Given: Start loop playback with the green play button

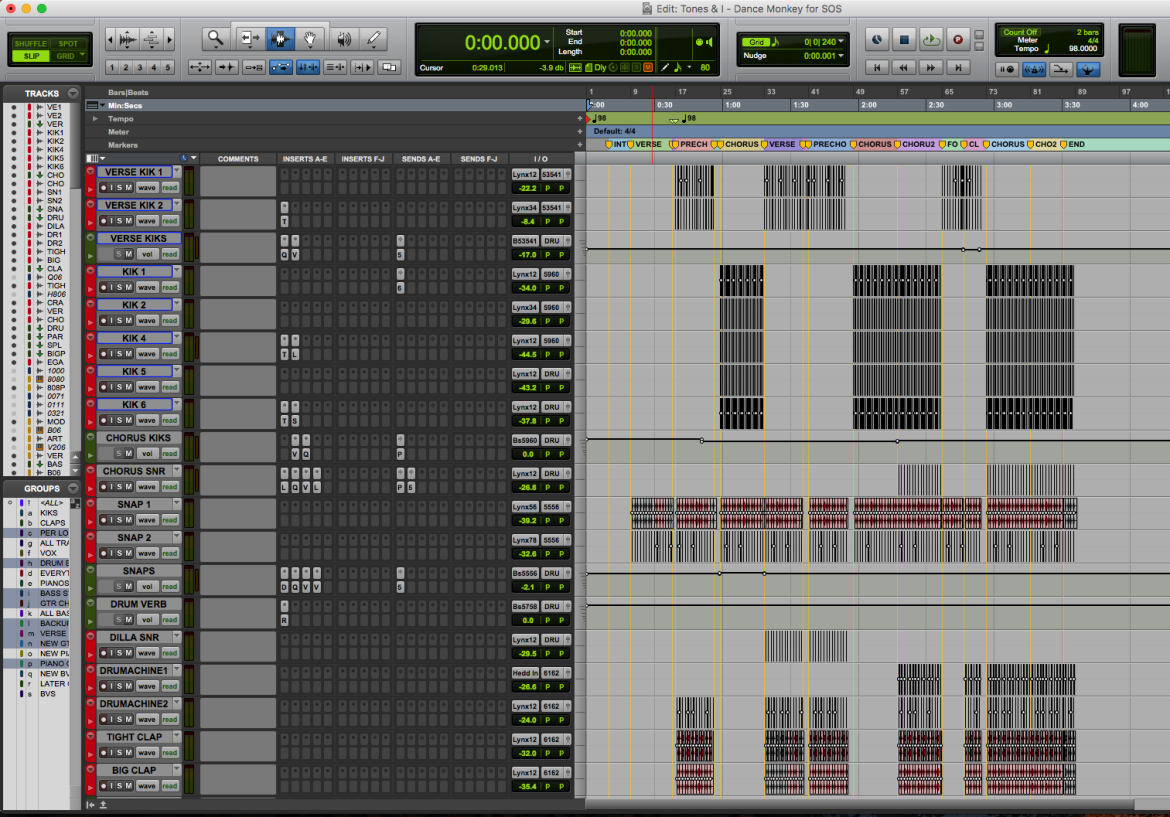Looking at the screenshot, I should pos(930,40).
